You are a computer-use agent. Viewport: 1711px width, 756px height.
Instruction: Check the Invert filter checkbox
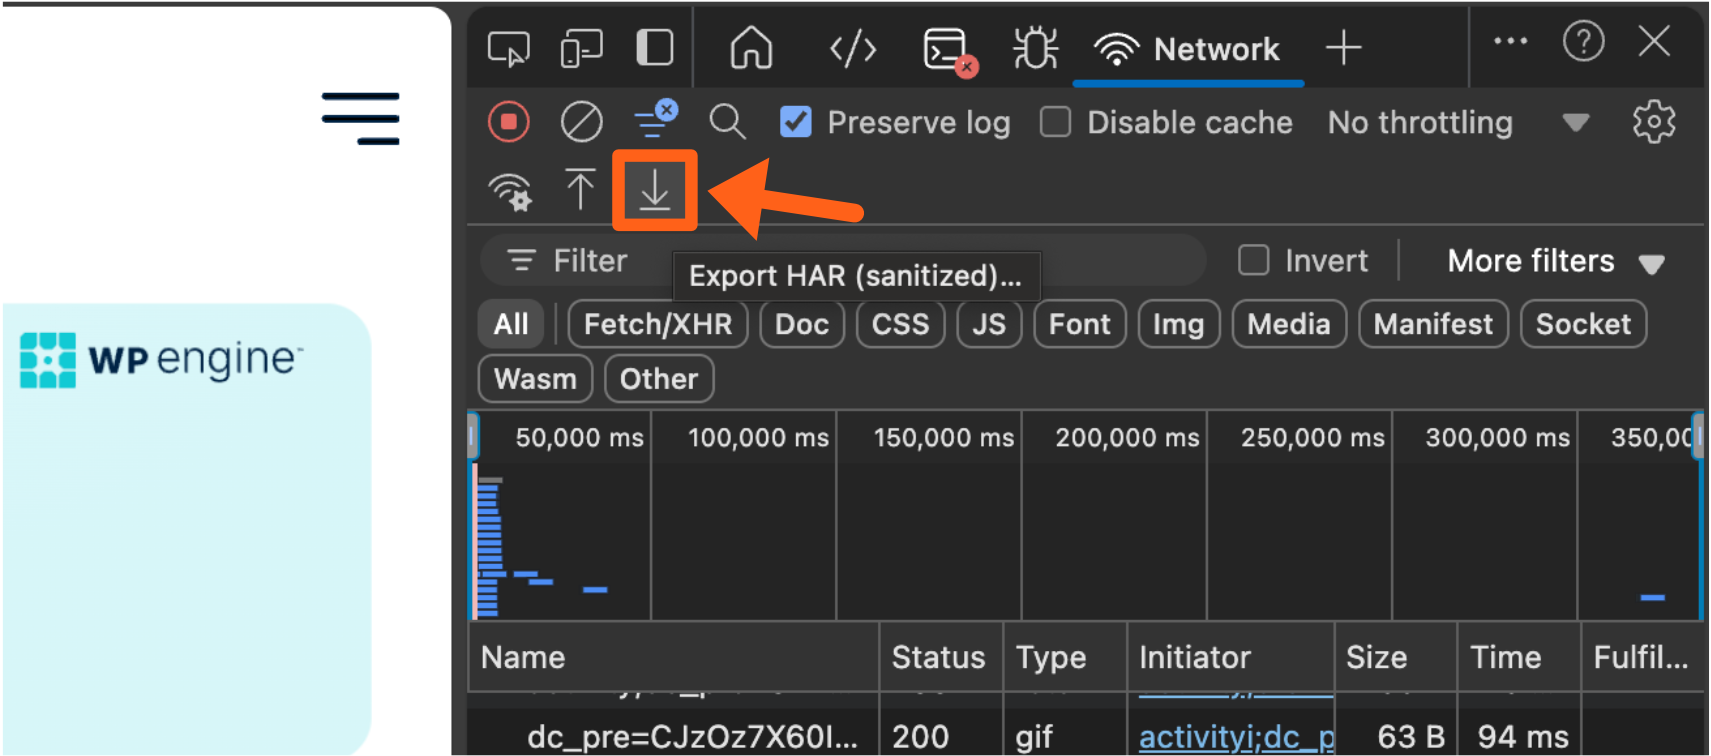[x=1253, y=261]
